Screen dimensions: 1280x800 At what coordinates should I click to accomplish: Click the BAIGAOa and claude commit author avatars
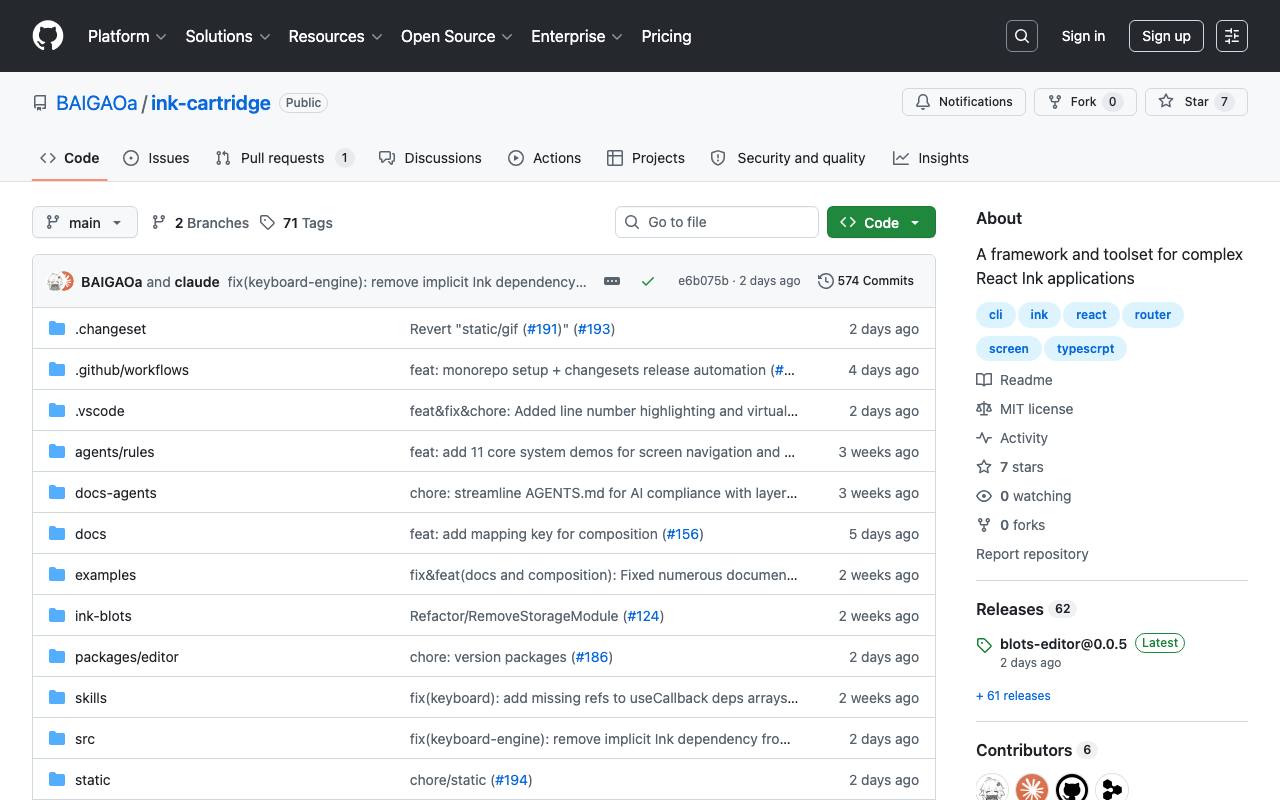click(x=61, y=281)
